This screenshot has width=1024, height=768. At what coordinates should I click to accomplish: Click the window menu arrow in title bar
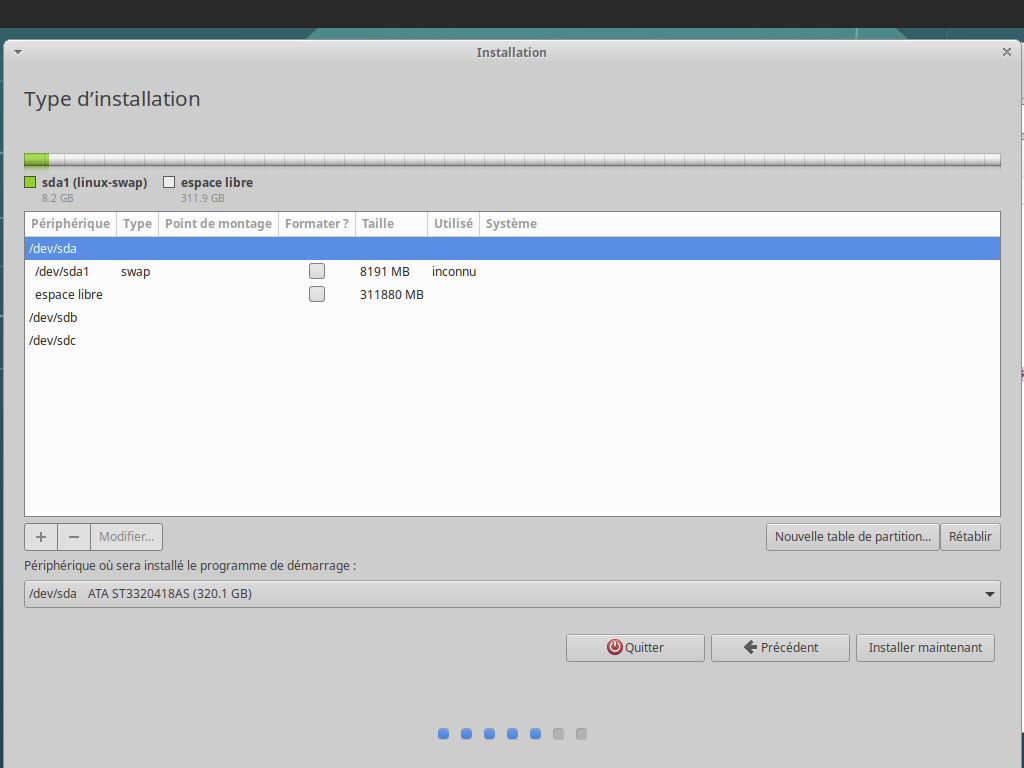17,52
